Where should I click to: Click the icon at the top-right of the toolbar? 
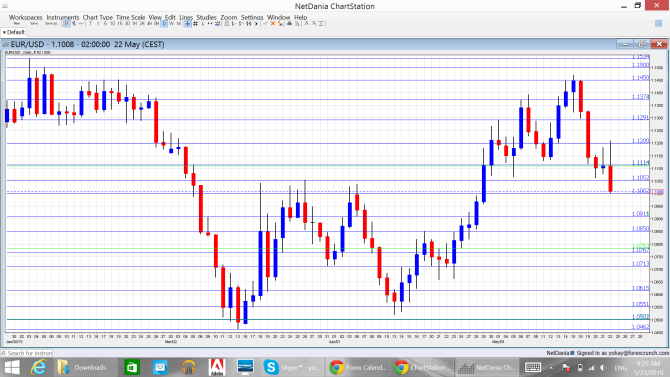[x=658, y=24]
